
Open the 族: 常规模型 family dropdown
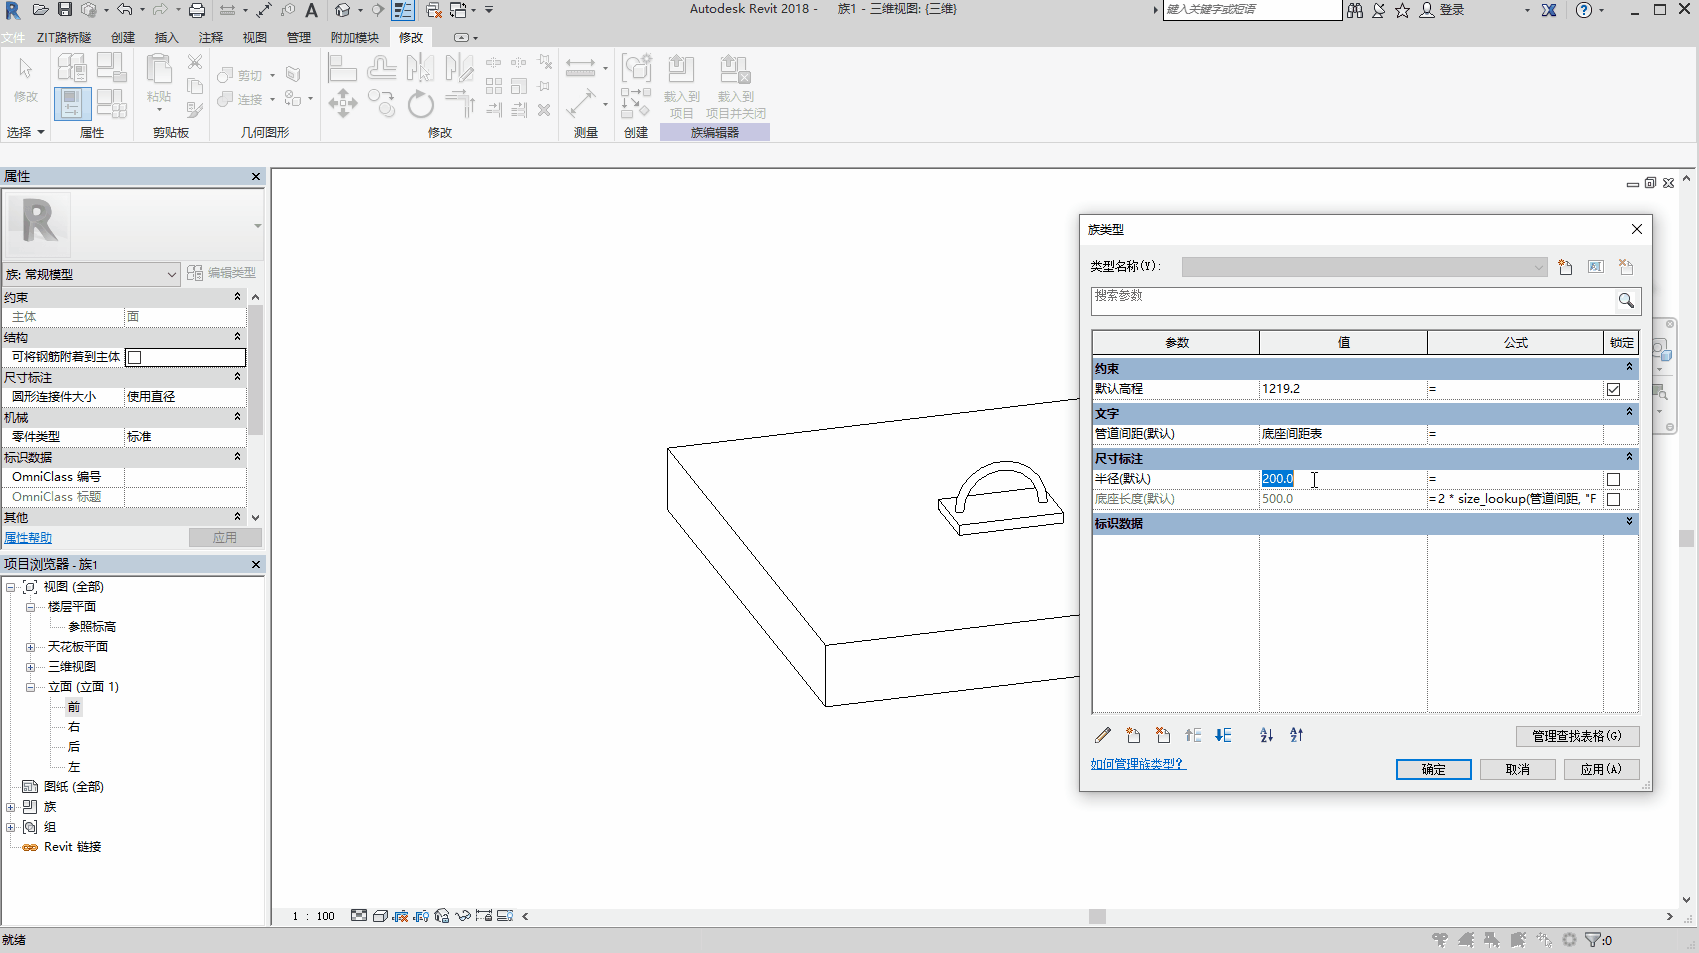coord(171,273)
